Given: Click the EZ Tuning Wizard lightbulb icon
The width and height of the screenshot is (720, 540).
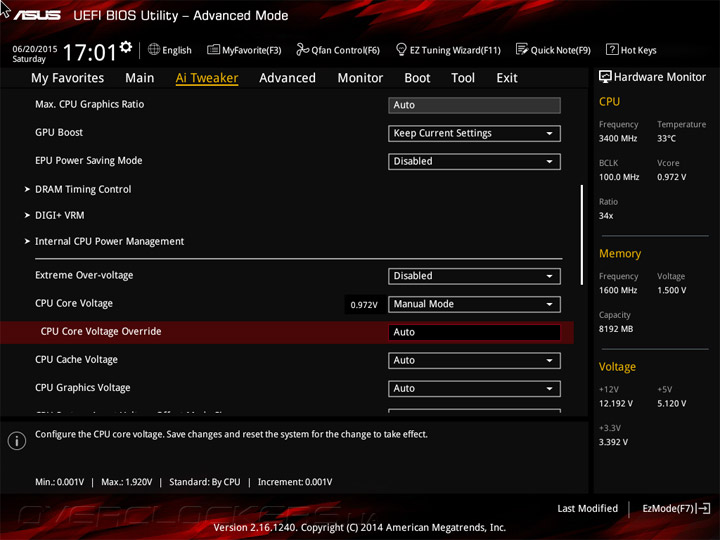Looking at the screenshot, I should 401,49.
